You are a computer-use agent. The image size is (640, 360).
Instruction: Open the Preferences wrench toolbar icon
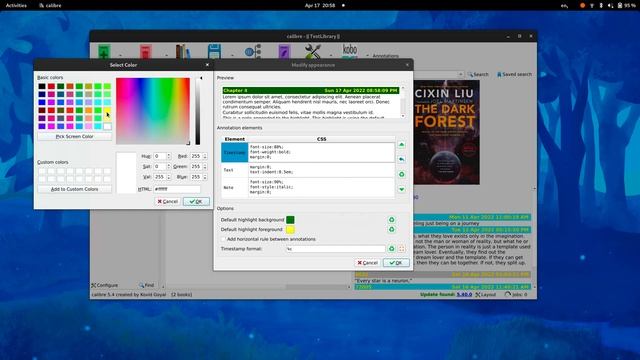pos(313,52)
